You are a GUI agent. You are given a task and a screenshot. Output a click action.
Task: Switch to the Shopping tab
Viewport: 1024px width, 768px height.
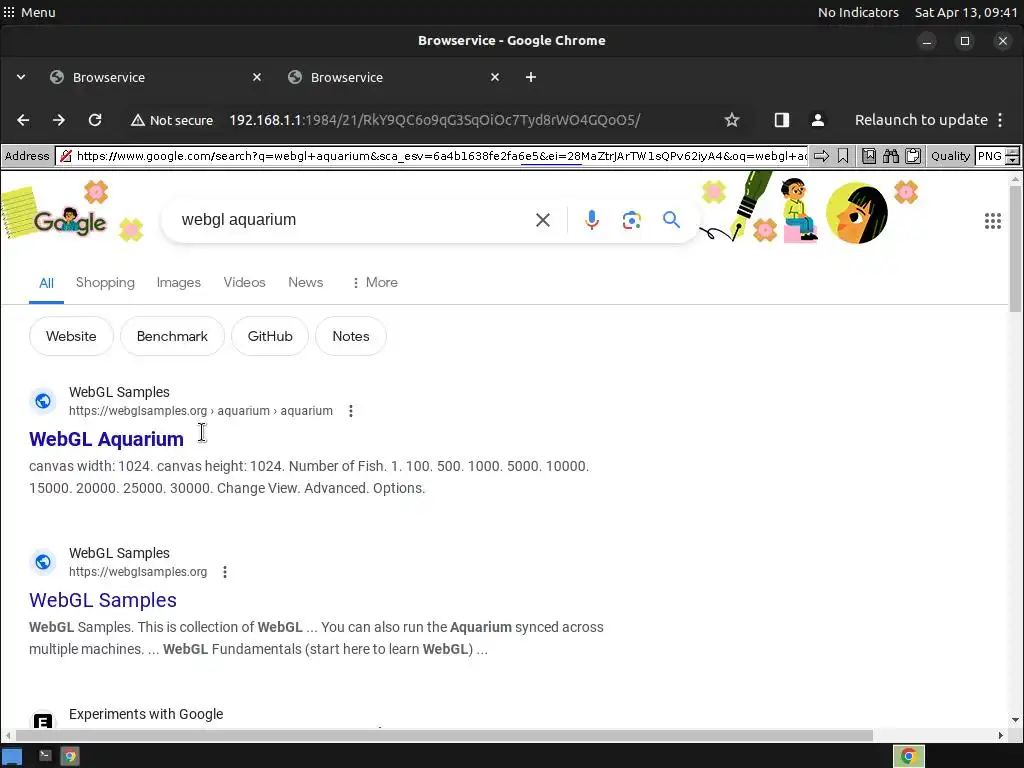[105, 282]
